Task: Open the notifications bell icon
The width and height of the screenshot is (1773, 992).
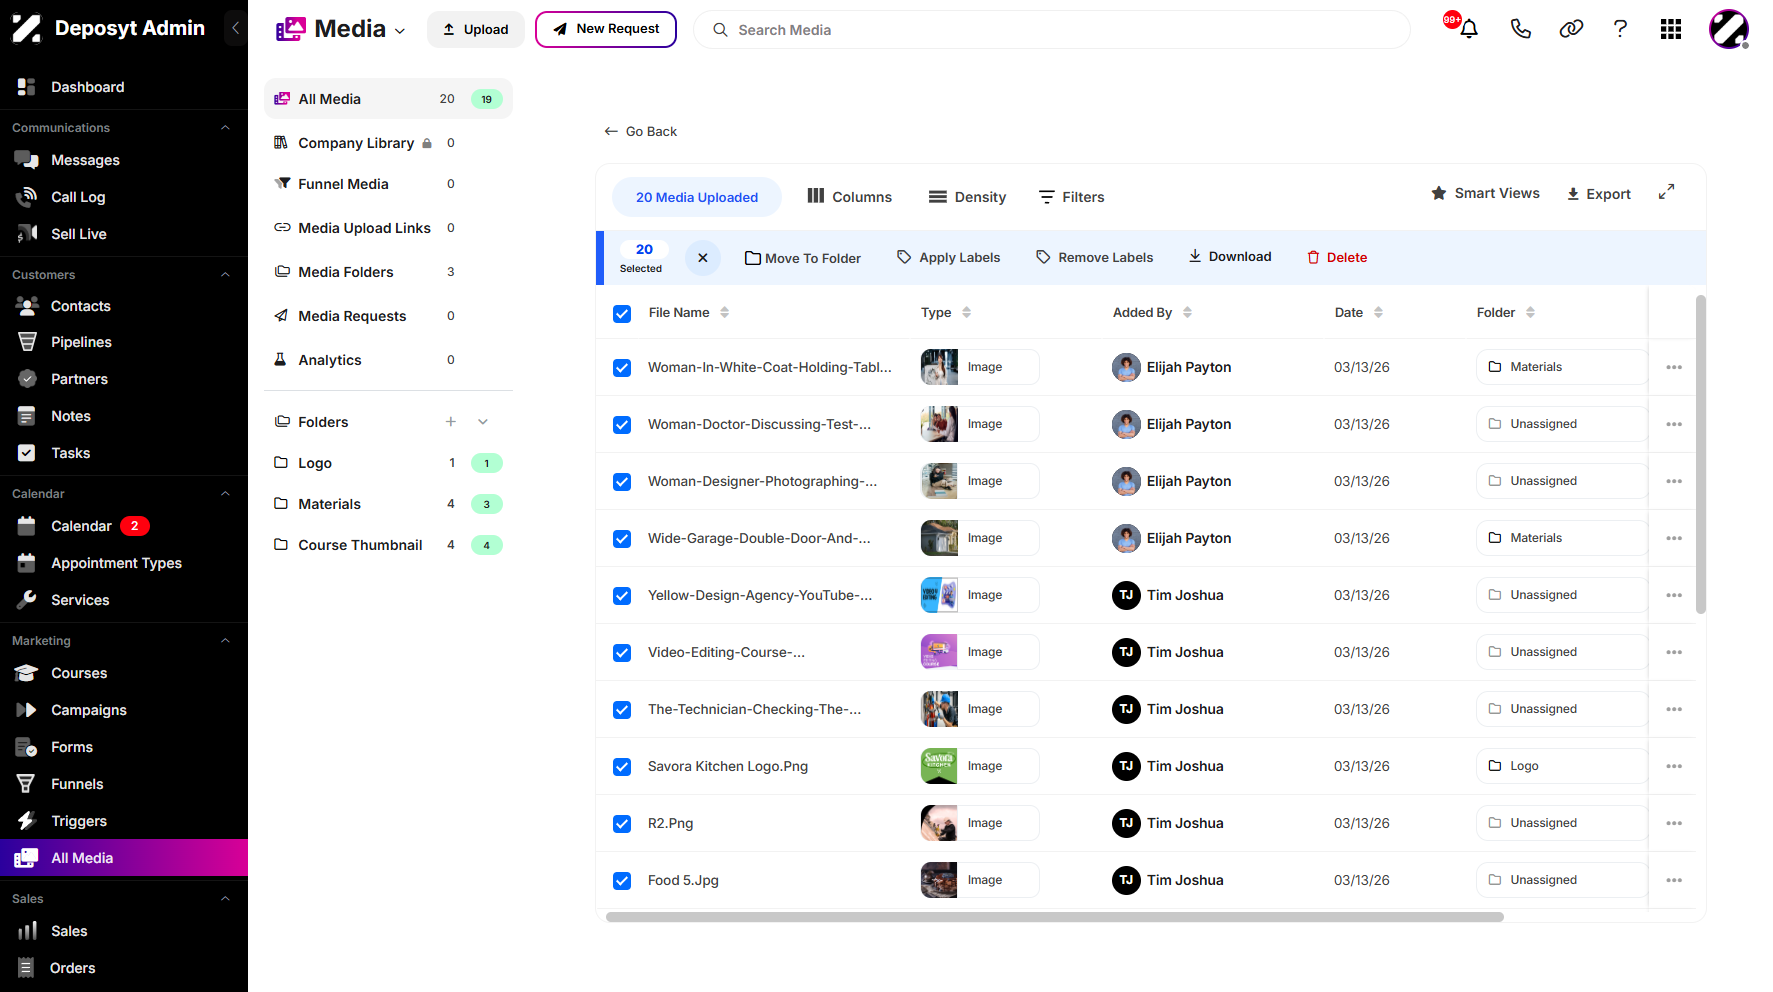Action: tap(1468, 29)
